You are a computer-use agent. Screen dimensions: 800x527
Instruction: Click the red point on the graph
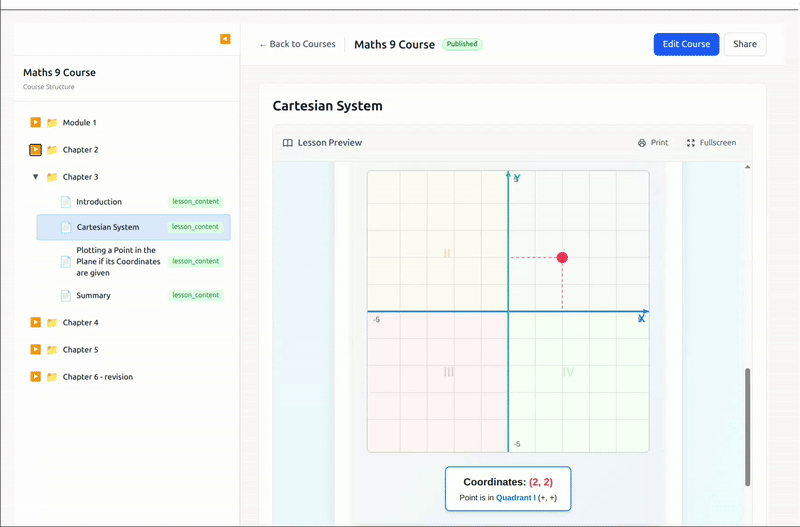click(x=562, y=258)
